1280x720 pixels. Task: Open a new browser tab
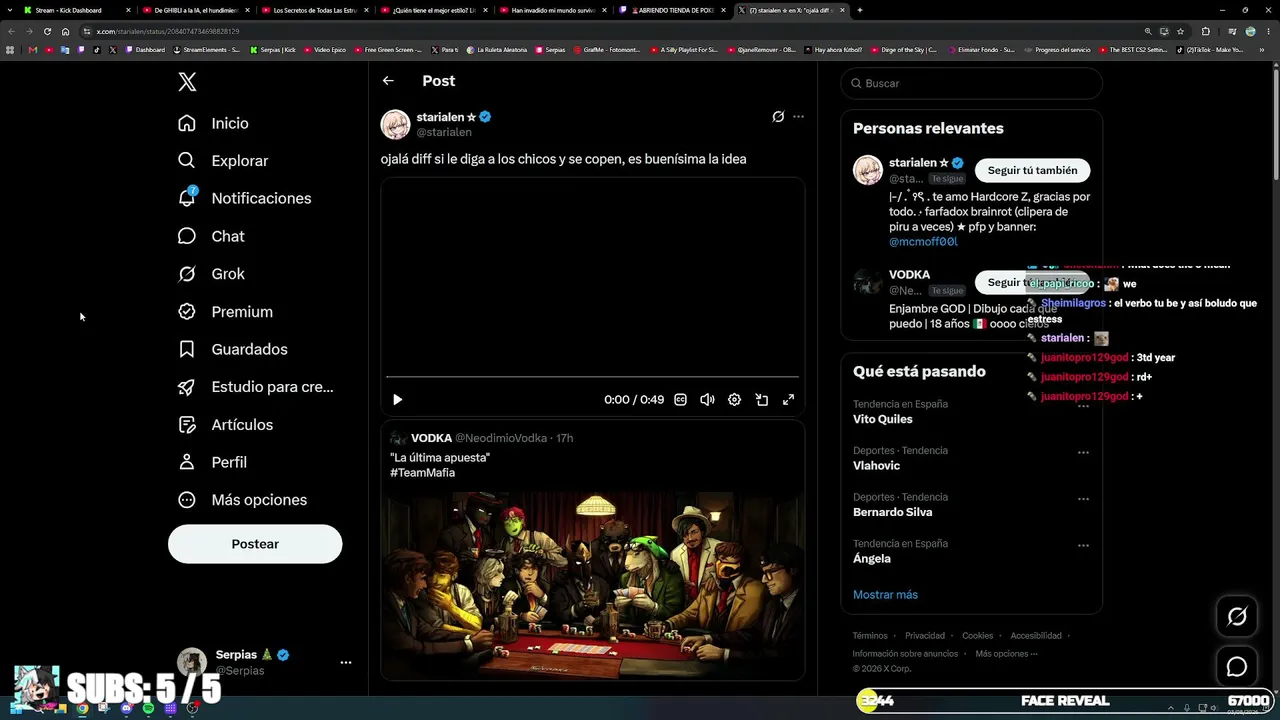click(860, 10)
